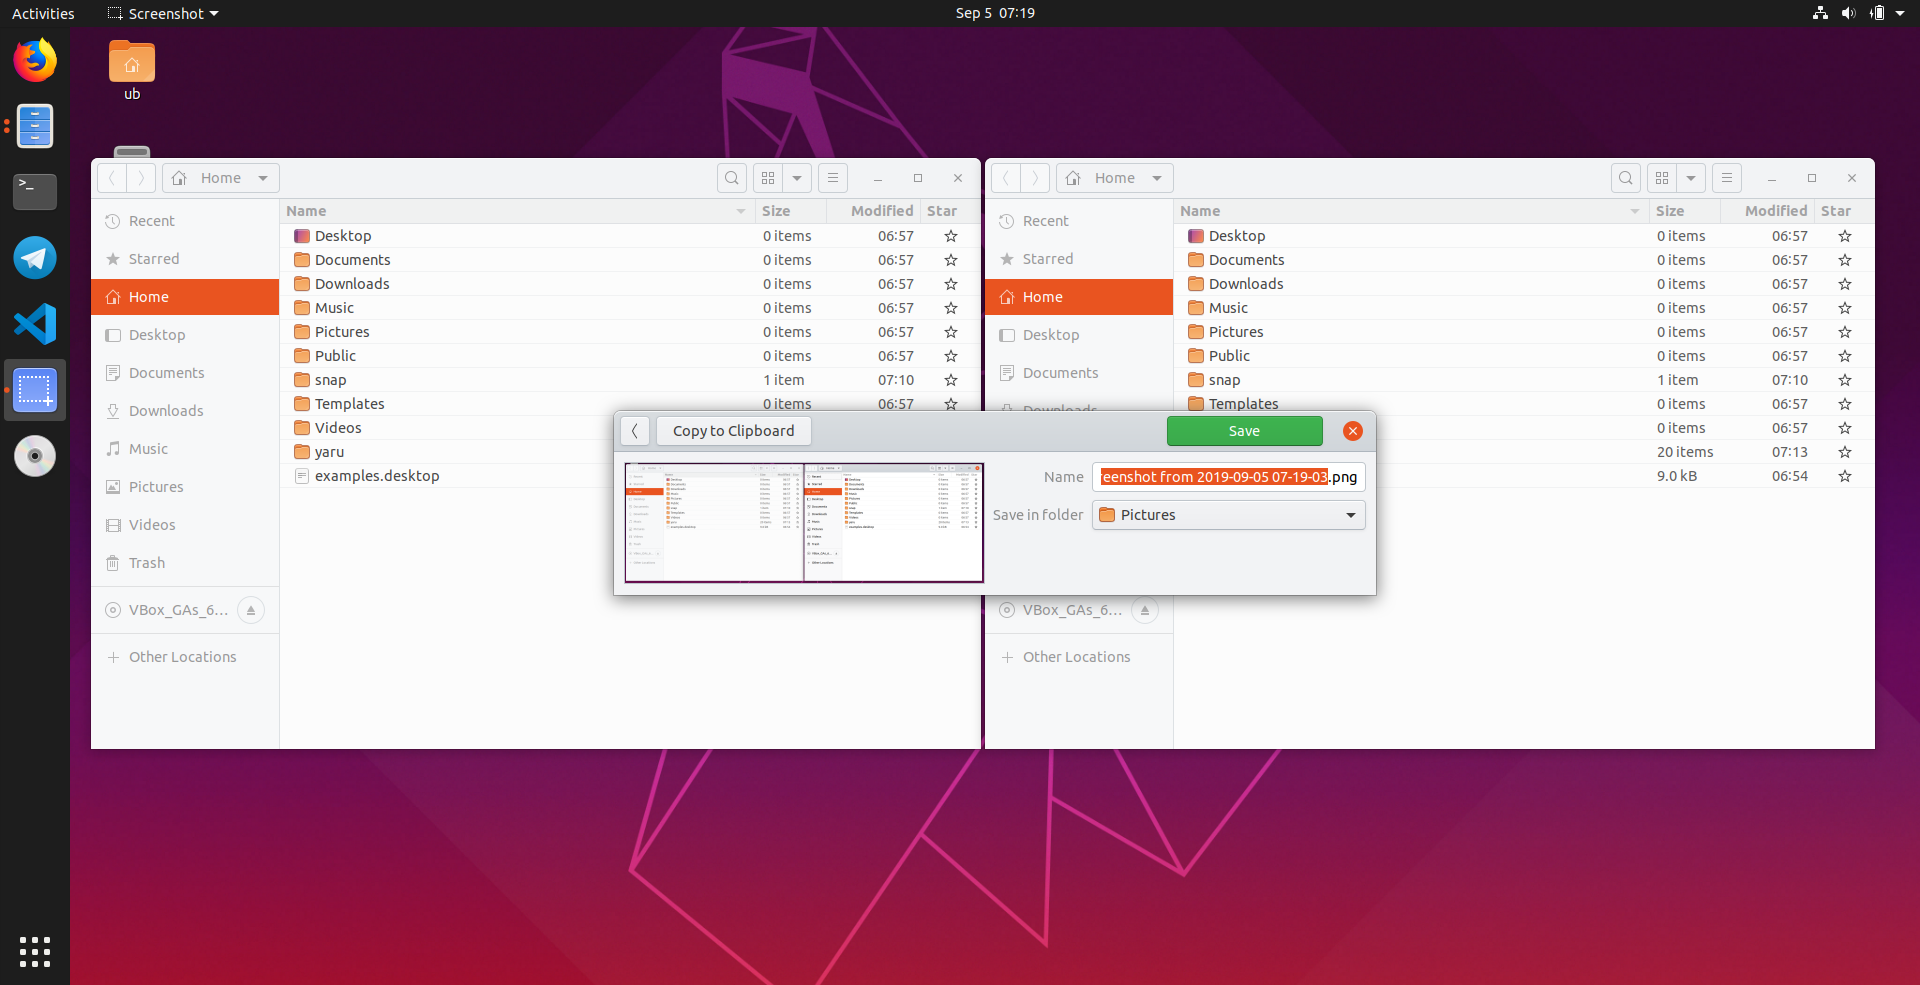
Task: Click search icon in left file window
Action: (732, 178)
